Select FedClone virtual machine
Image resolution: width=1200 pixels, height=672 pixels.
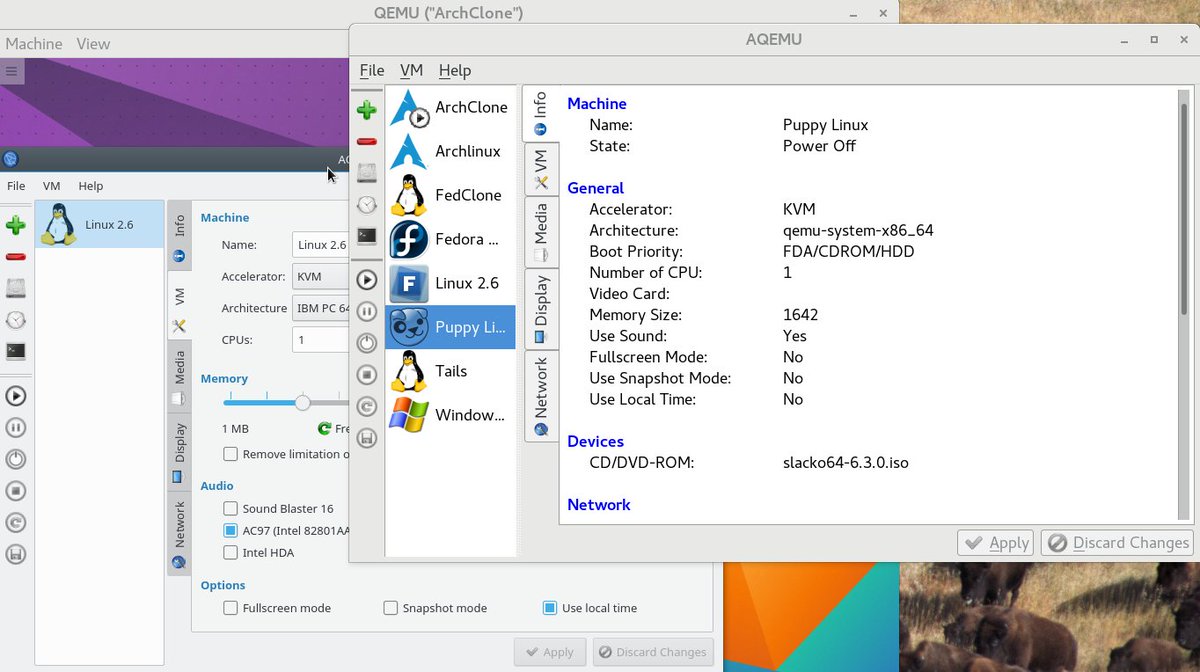(x=450, y=195)
